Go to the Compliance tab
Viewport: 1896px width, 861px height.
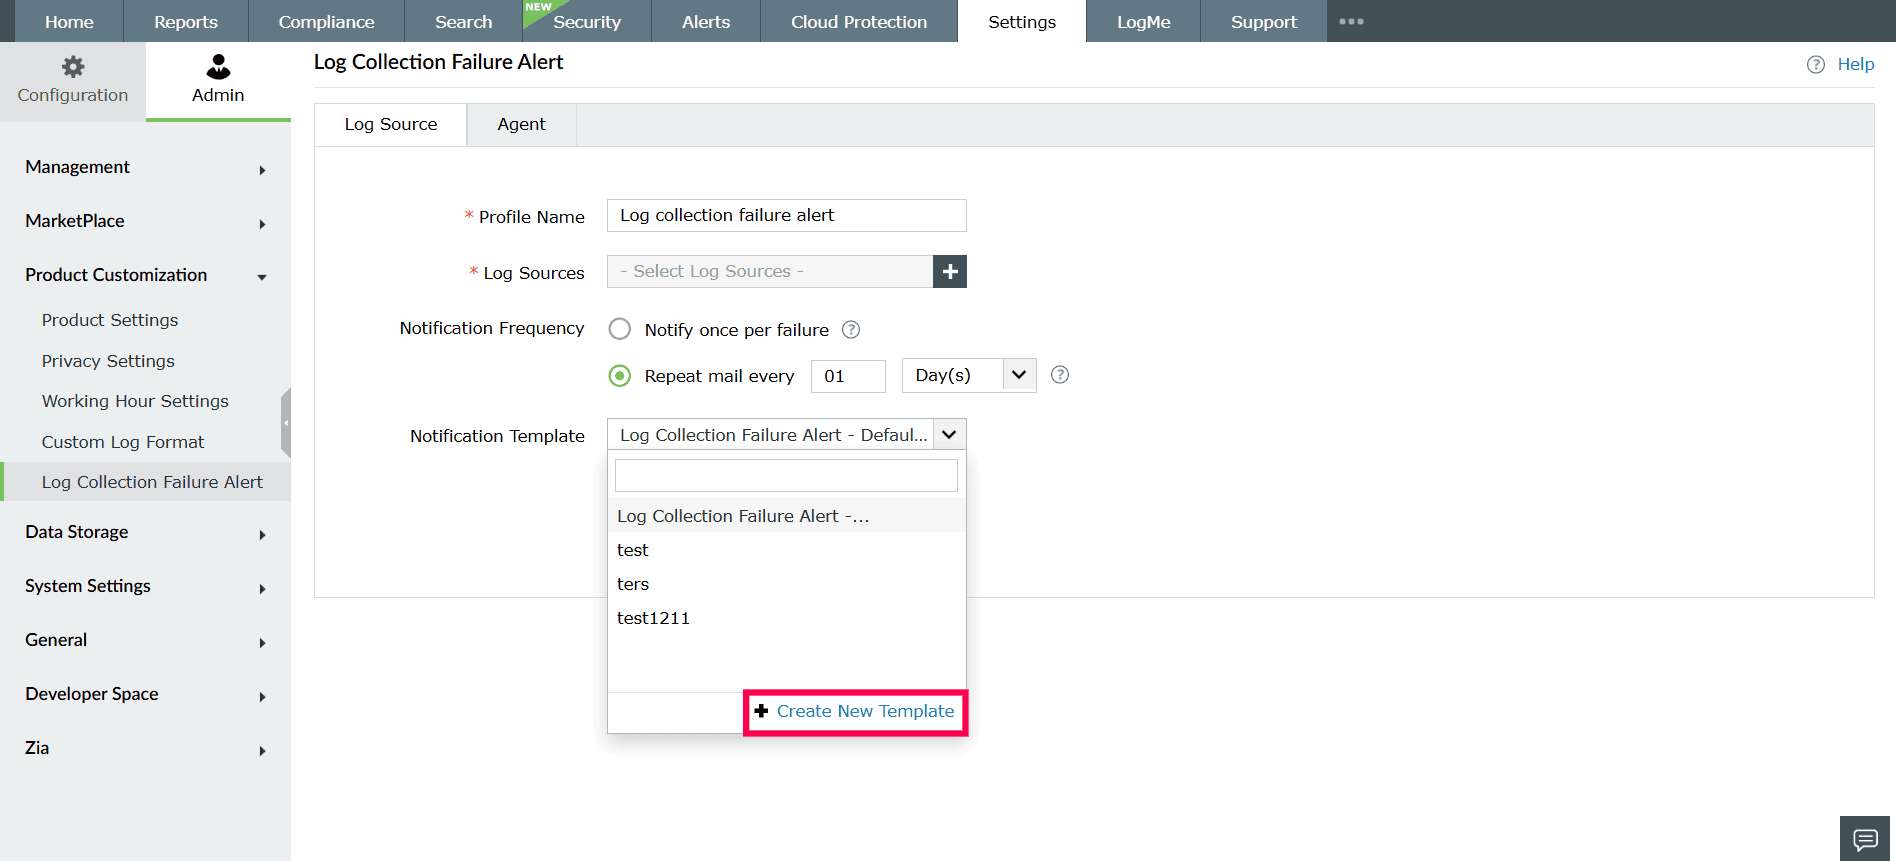[x=326, y=21]
